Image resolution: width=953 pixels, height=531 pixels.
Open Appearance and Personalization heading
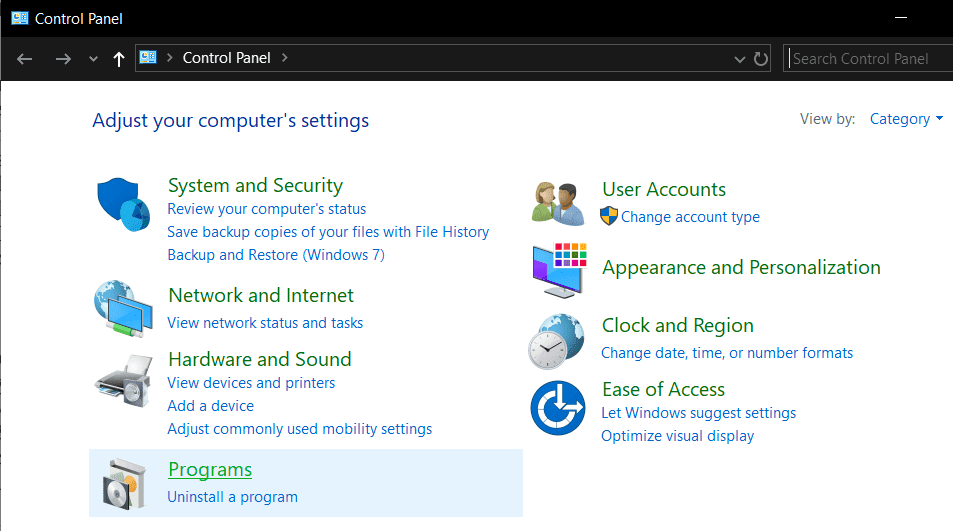point(741,268)
